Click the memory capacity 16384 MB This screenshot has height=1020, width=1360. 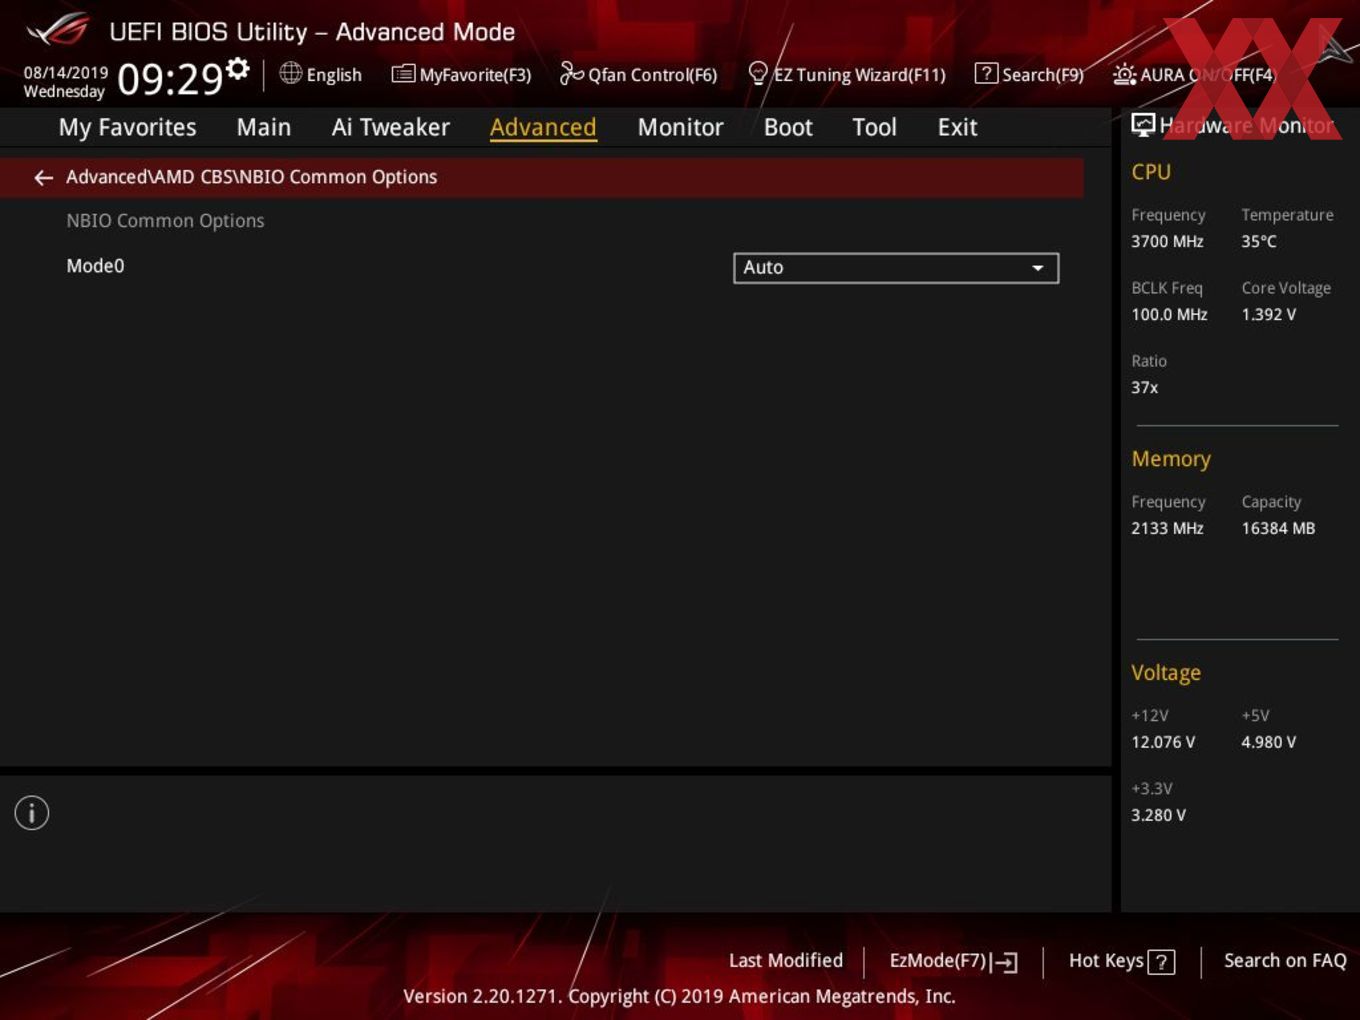[1278, 528]
